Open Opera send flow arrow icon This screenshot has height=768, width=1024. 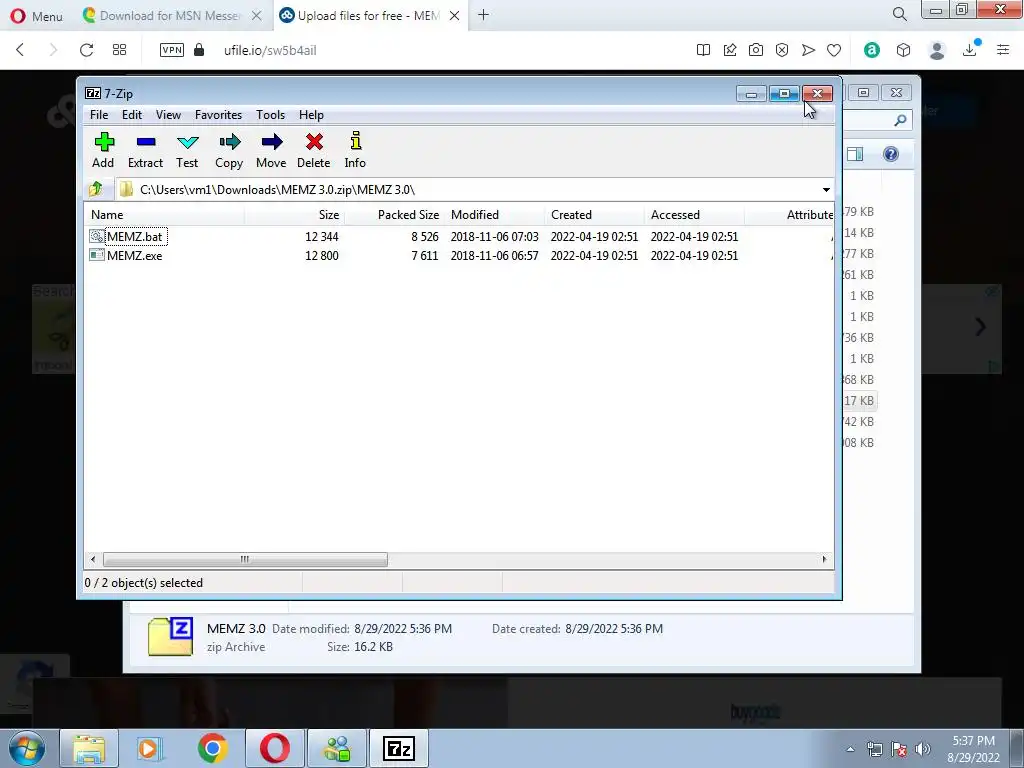(x=808, y=50)
